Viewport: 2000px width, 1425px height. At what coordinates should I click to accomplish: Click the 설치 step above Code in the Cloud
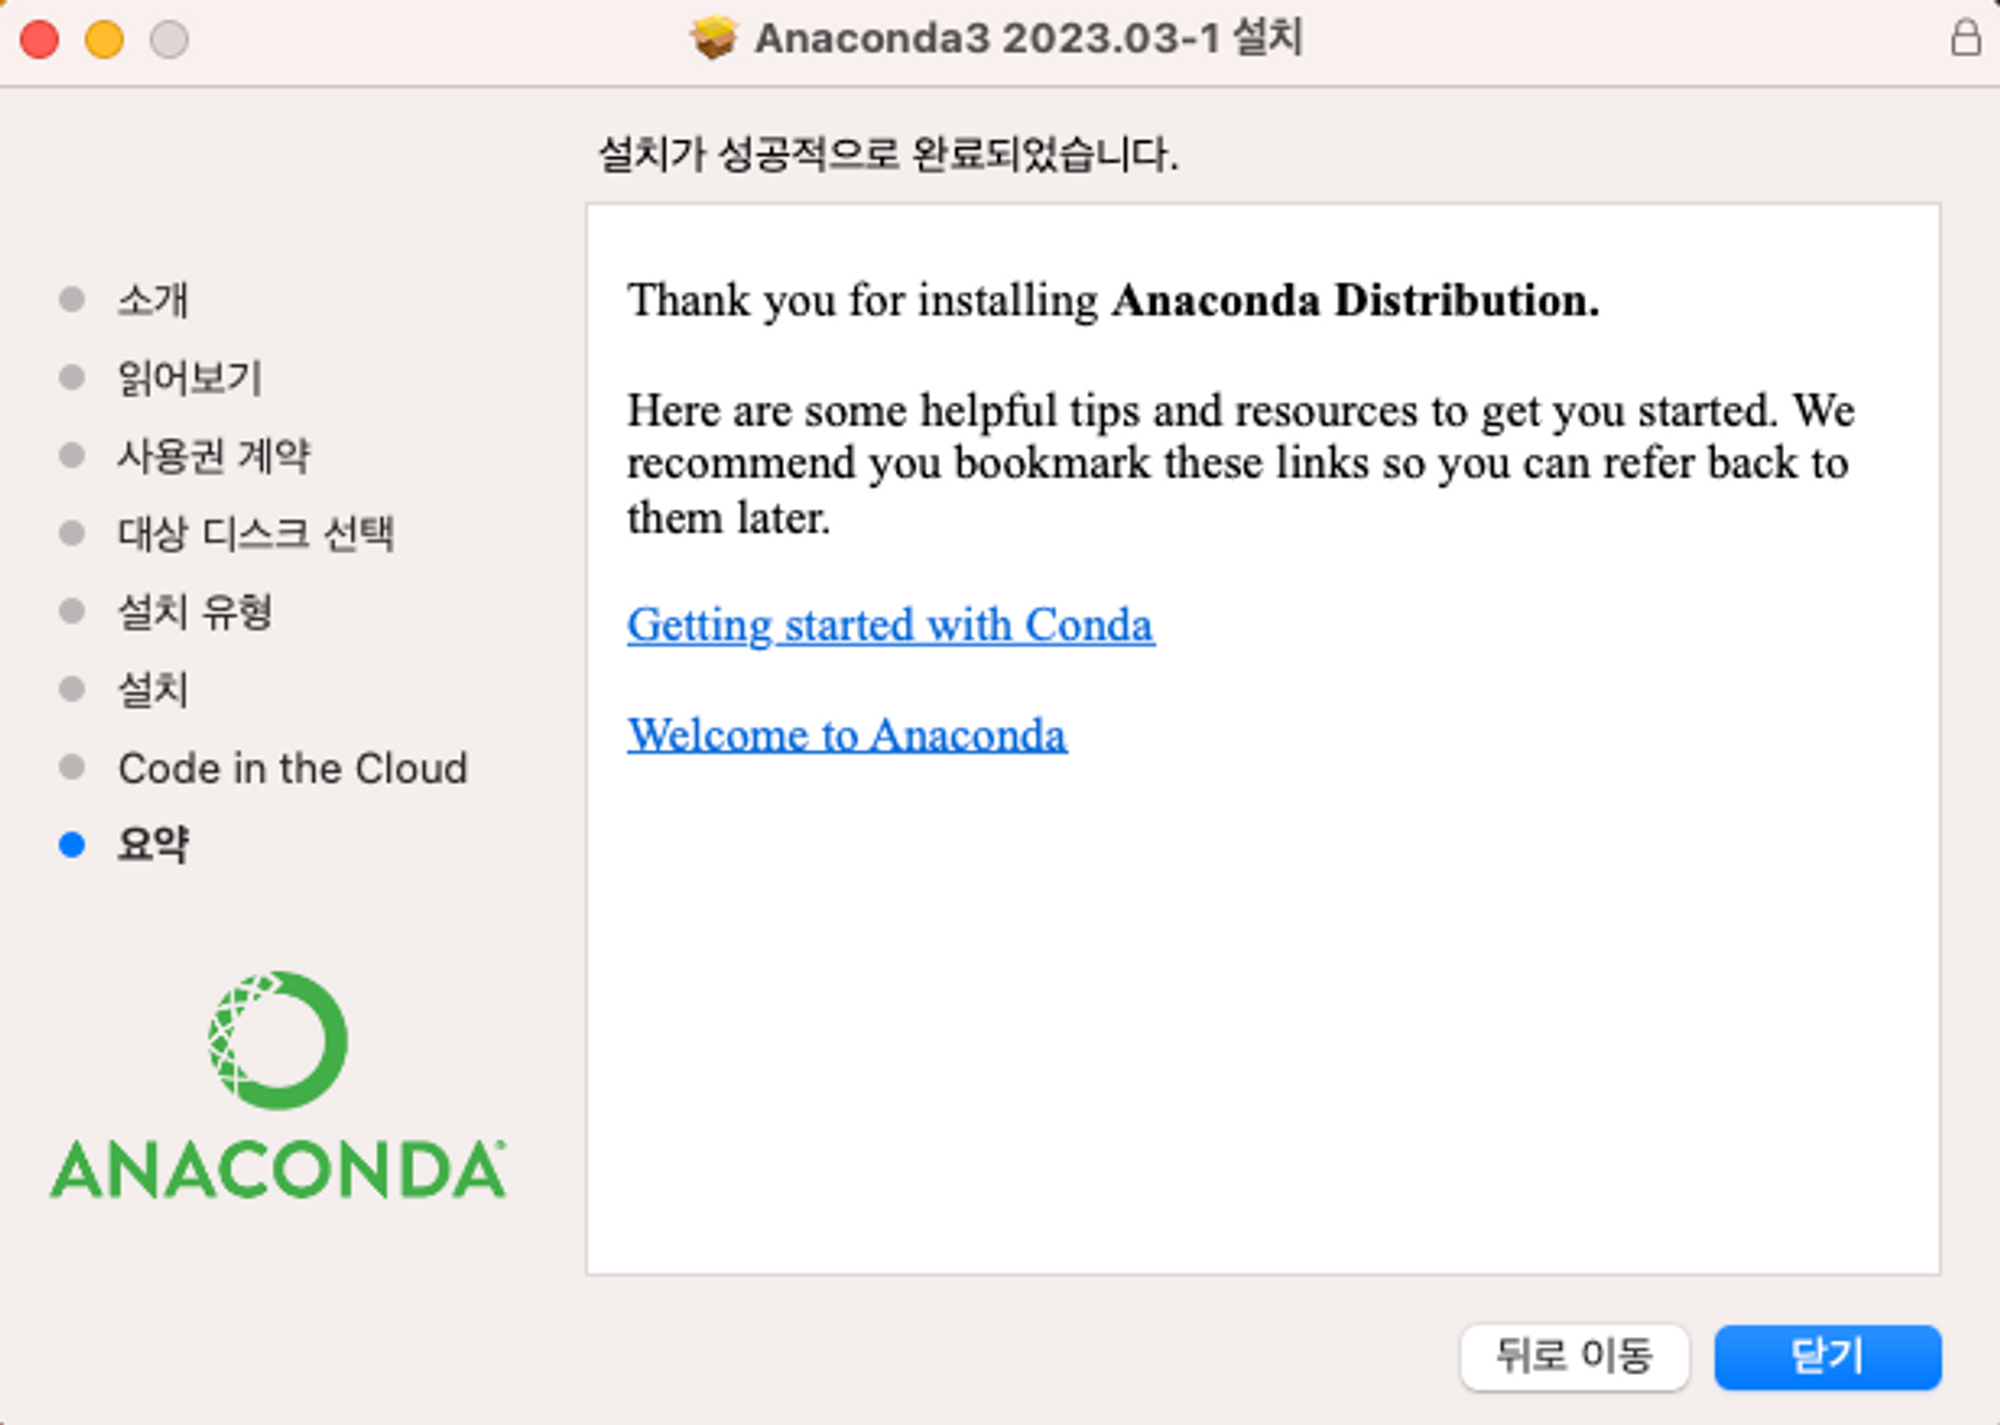(153, 689)
